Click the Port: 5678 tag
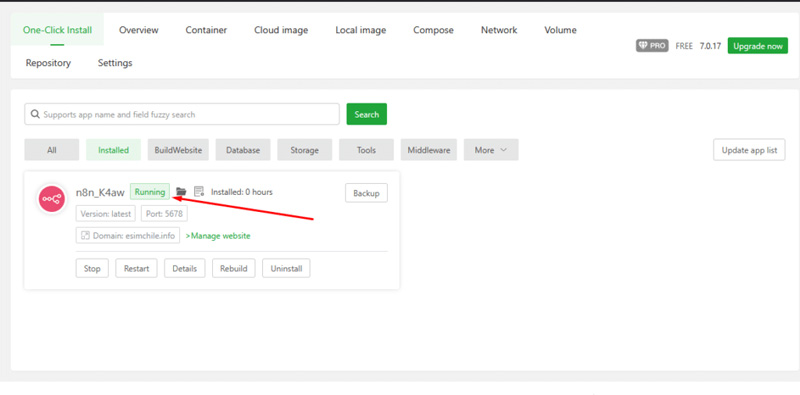Screen dimensions: 800x395 (164, 213)
